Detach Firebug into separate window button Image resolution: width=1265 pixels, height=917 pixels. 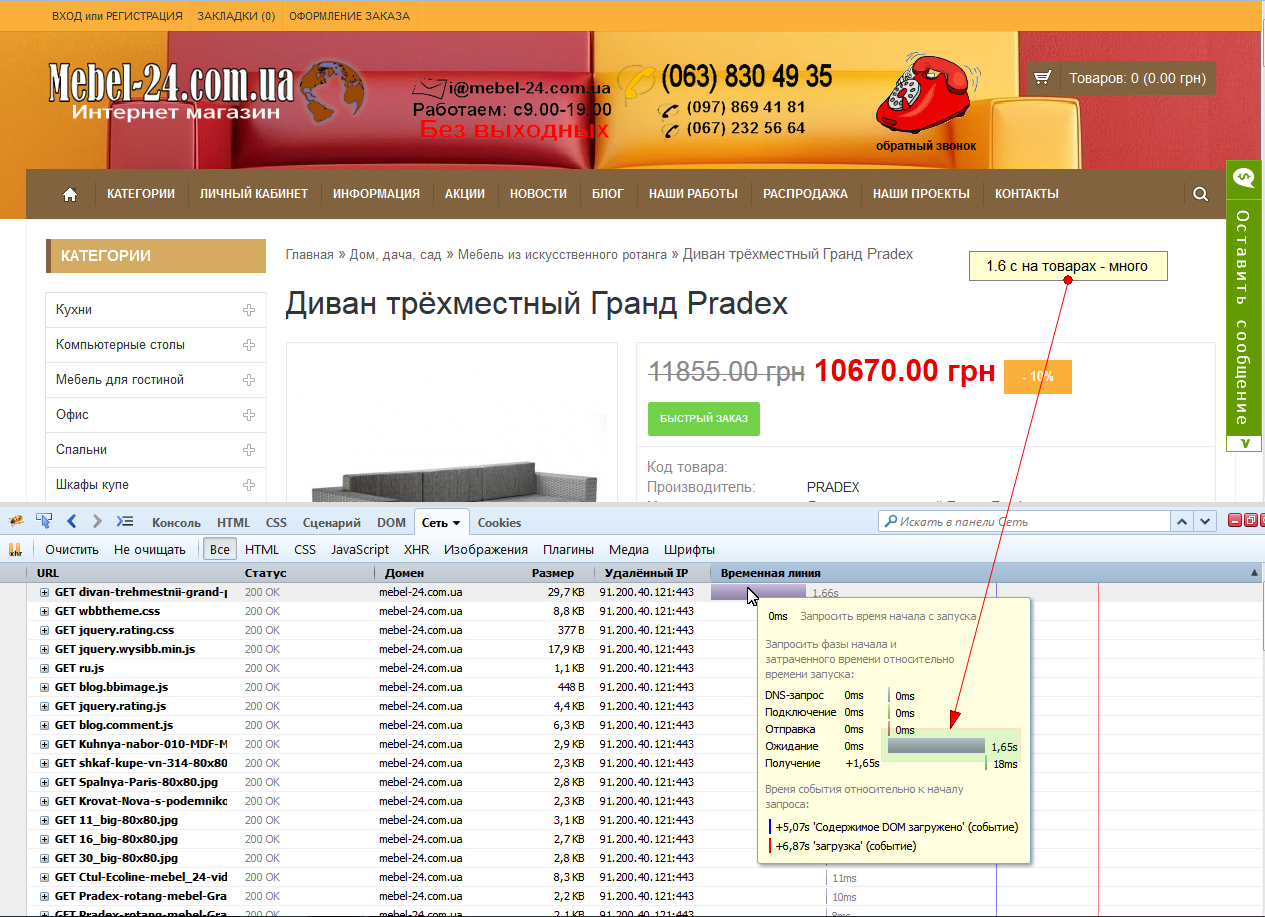(1249, 520)
